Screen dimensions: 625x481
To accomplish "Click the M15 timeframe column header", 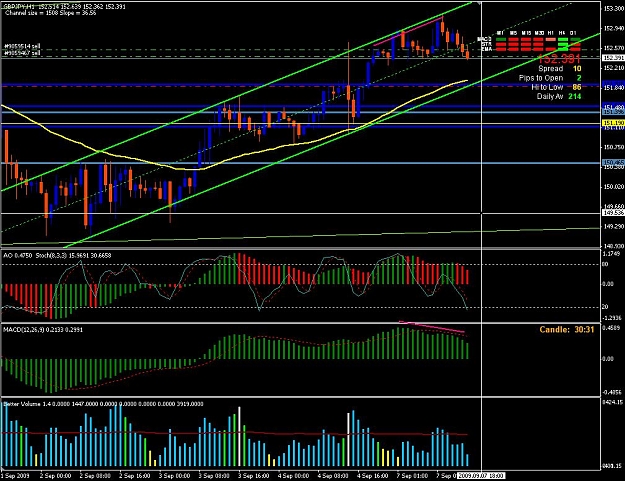I will click(x=526, y=33).
